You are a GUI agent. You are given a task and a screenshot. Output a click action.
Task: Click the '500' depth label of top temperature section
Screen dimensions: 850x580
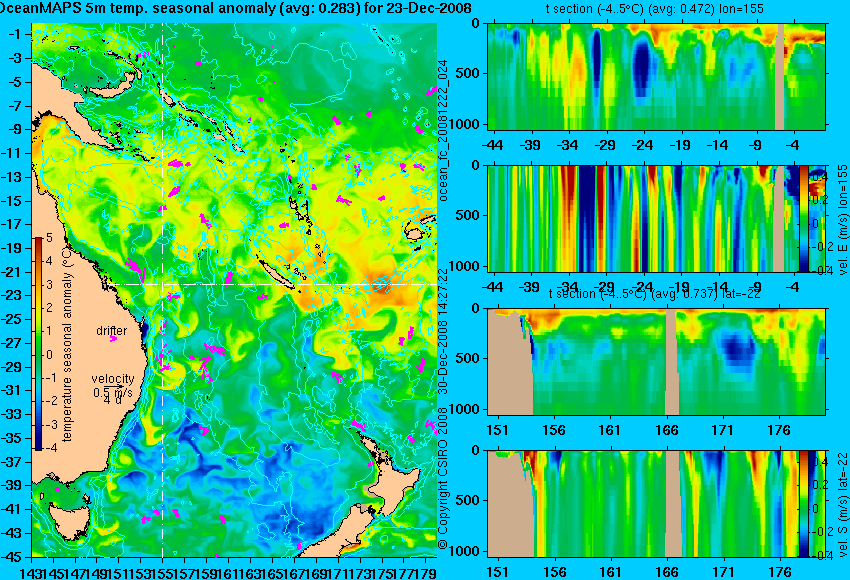470,73
